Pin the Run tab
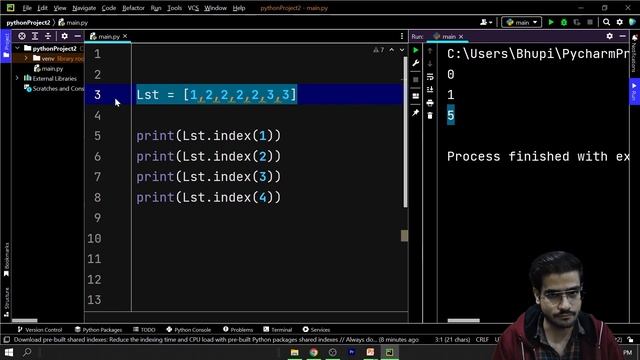 click(416, 113)
